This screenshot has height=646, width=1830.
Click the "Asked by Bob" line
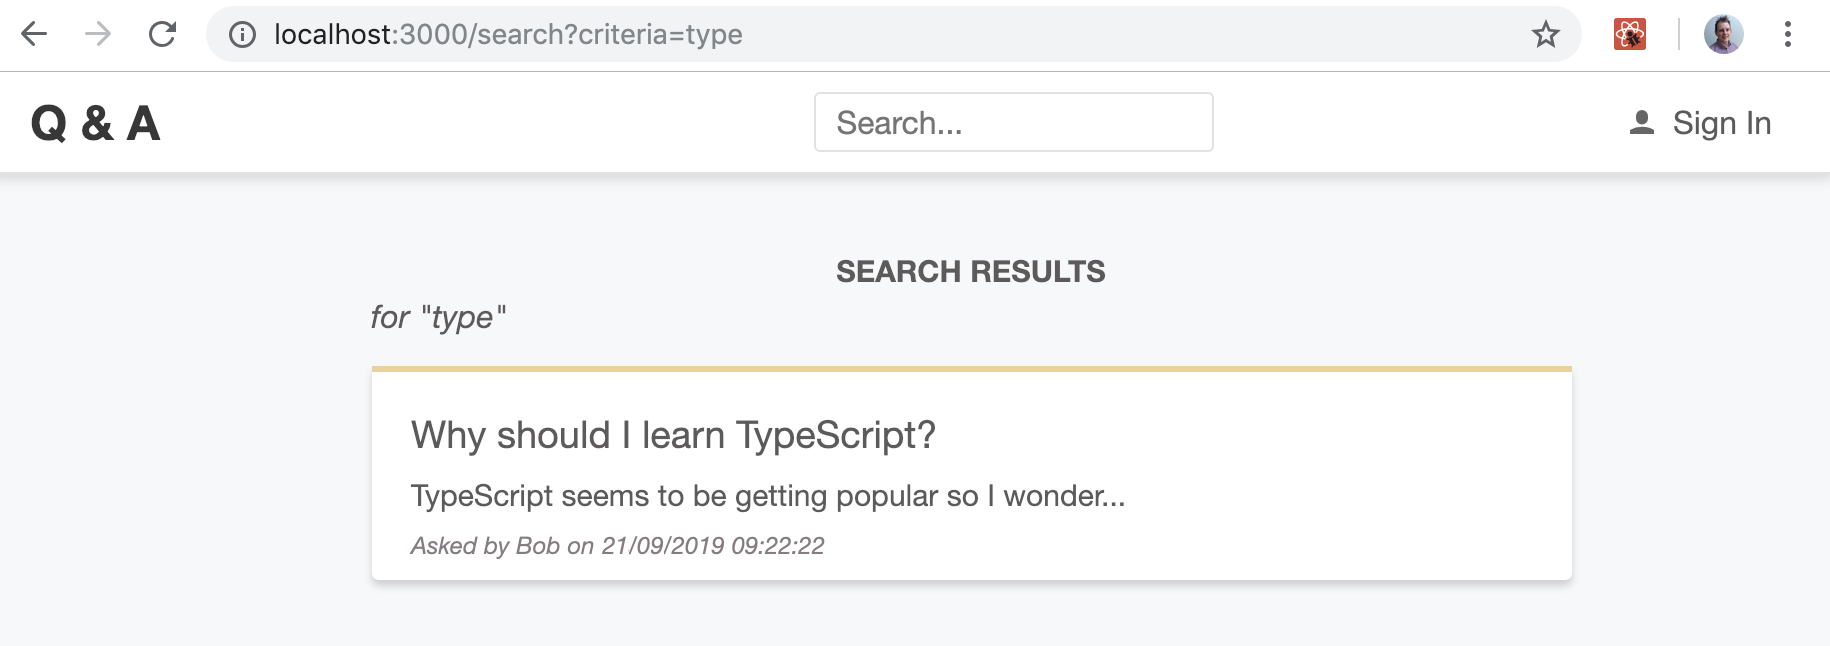point(617,546)
